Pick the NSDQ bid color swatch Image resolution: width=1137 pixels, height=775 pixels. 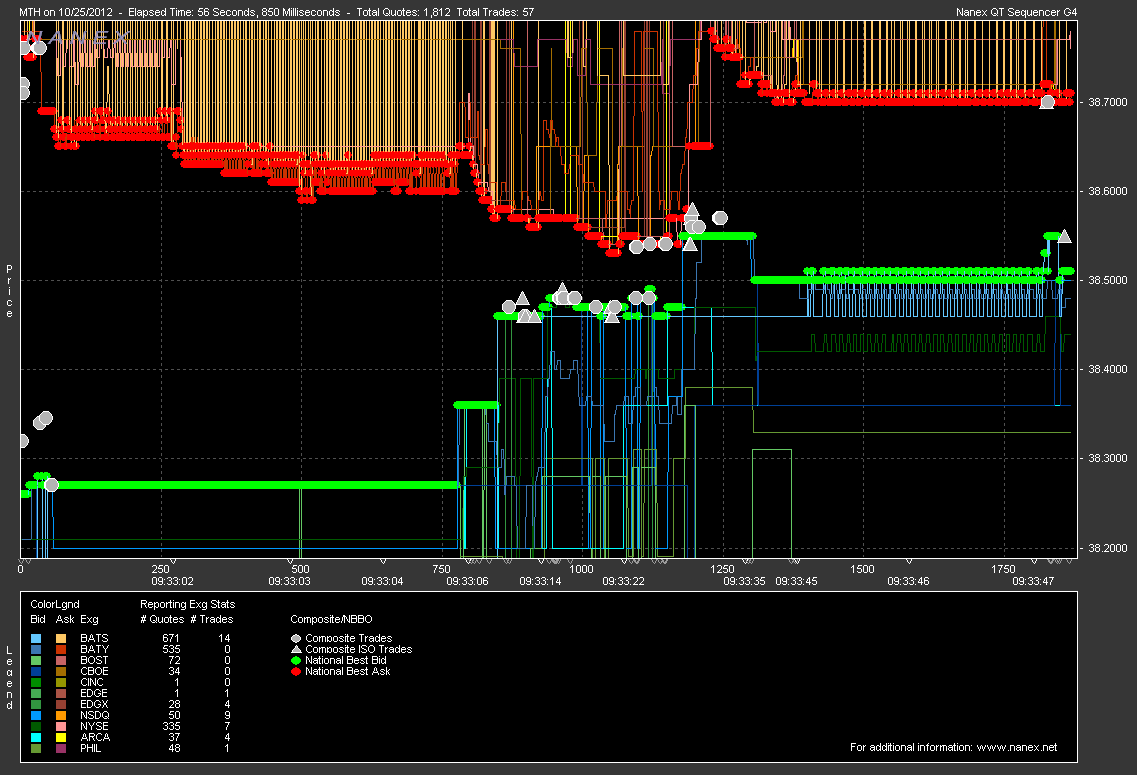coord(36,716)
